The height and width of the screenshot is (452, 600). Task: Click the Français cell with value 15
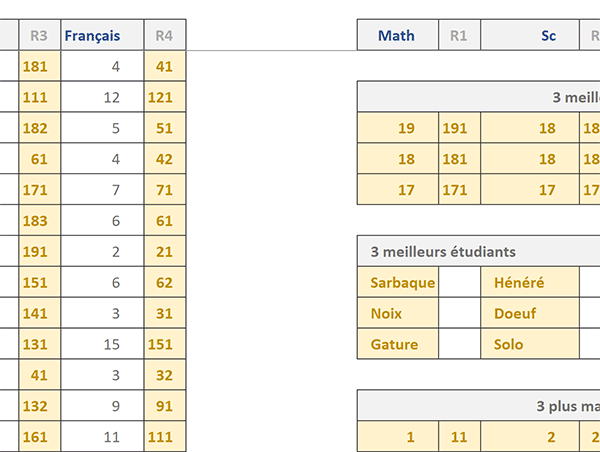click(x=102, y=344)
